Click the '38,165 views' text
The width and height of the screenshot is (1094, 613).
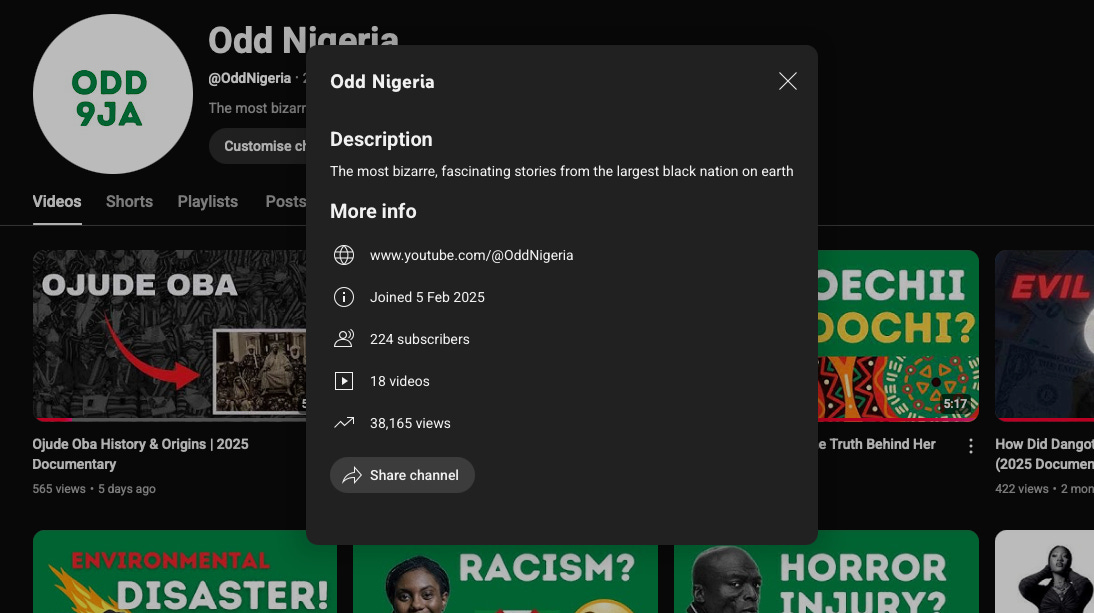click(410, 423)
